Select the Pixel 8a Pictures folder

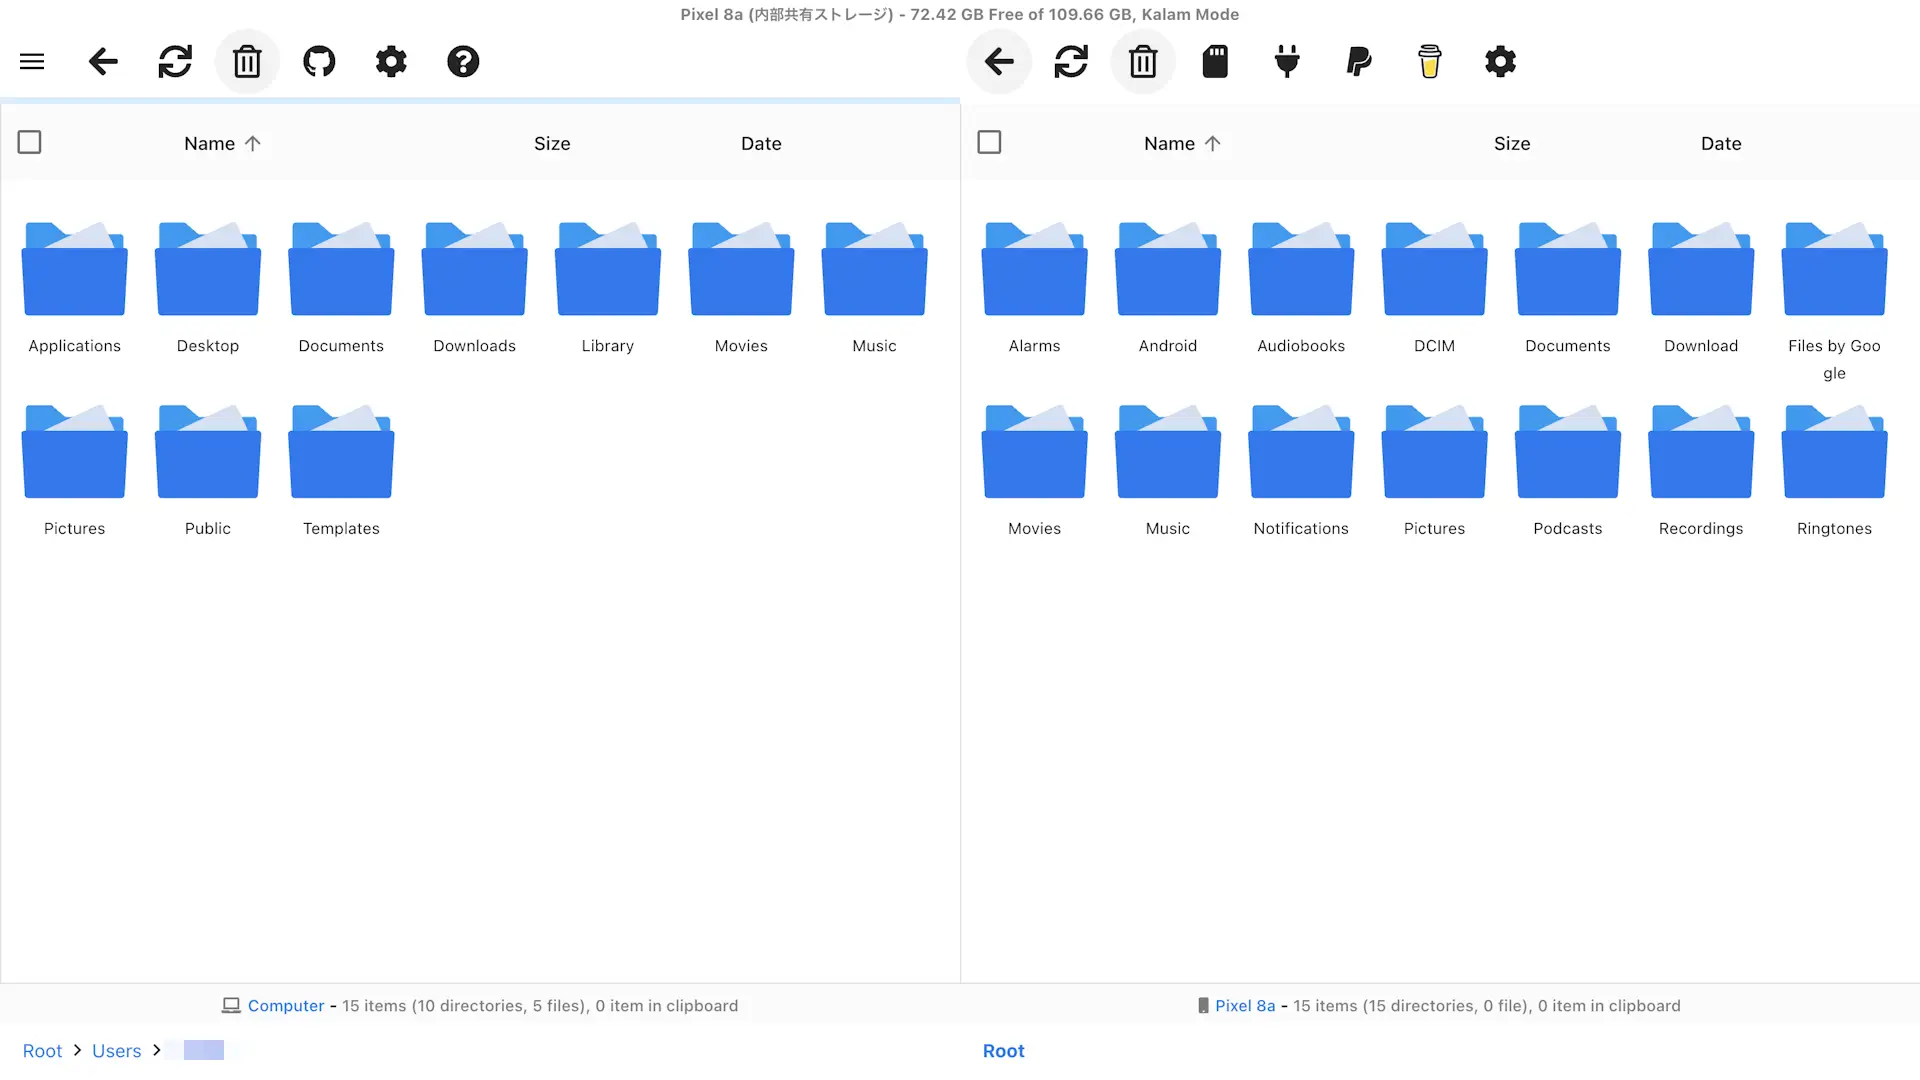(1435, 471)
